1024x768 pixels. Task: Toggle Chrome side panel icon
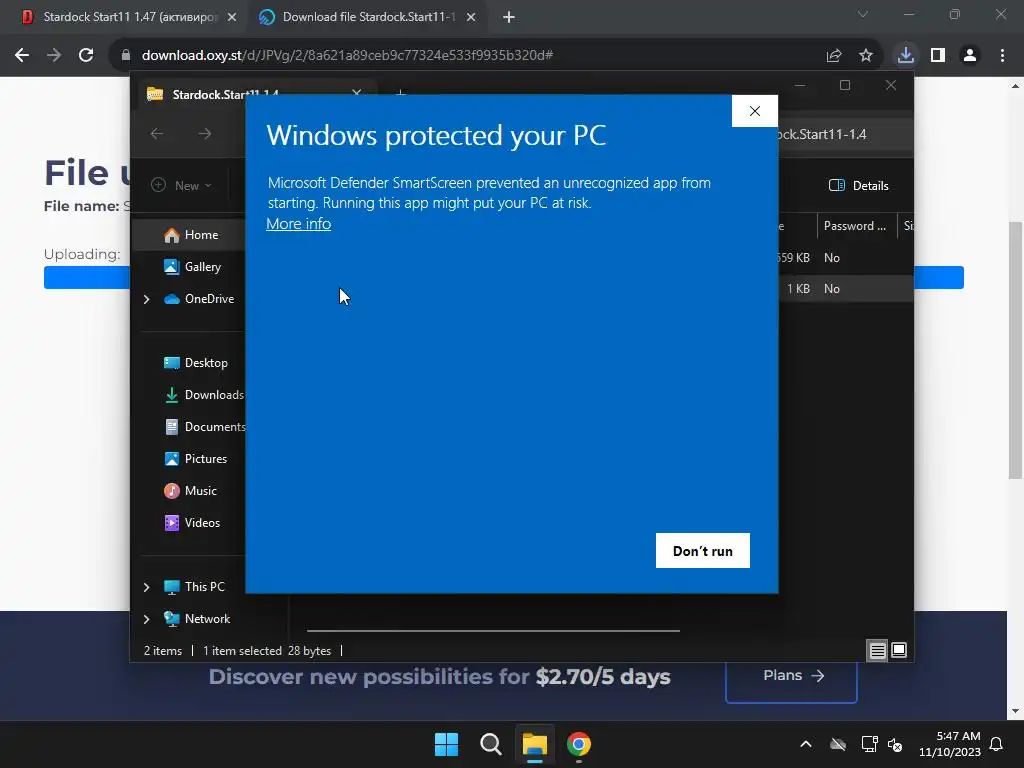(x=938, y=56)
